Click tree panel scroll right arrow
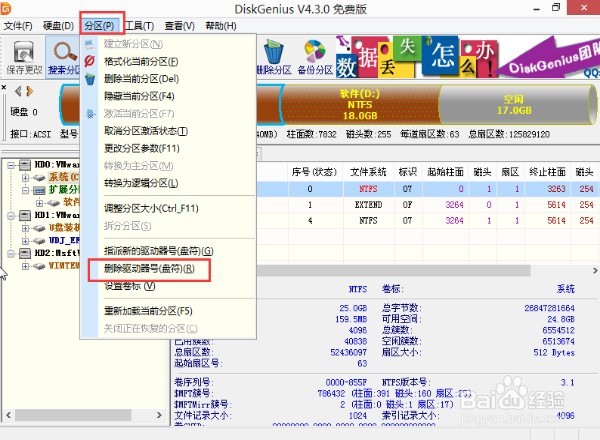 point(159,415)
